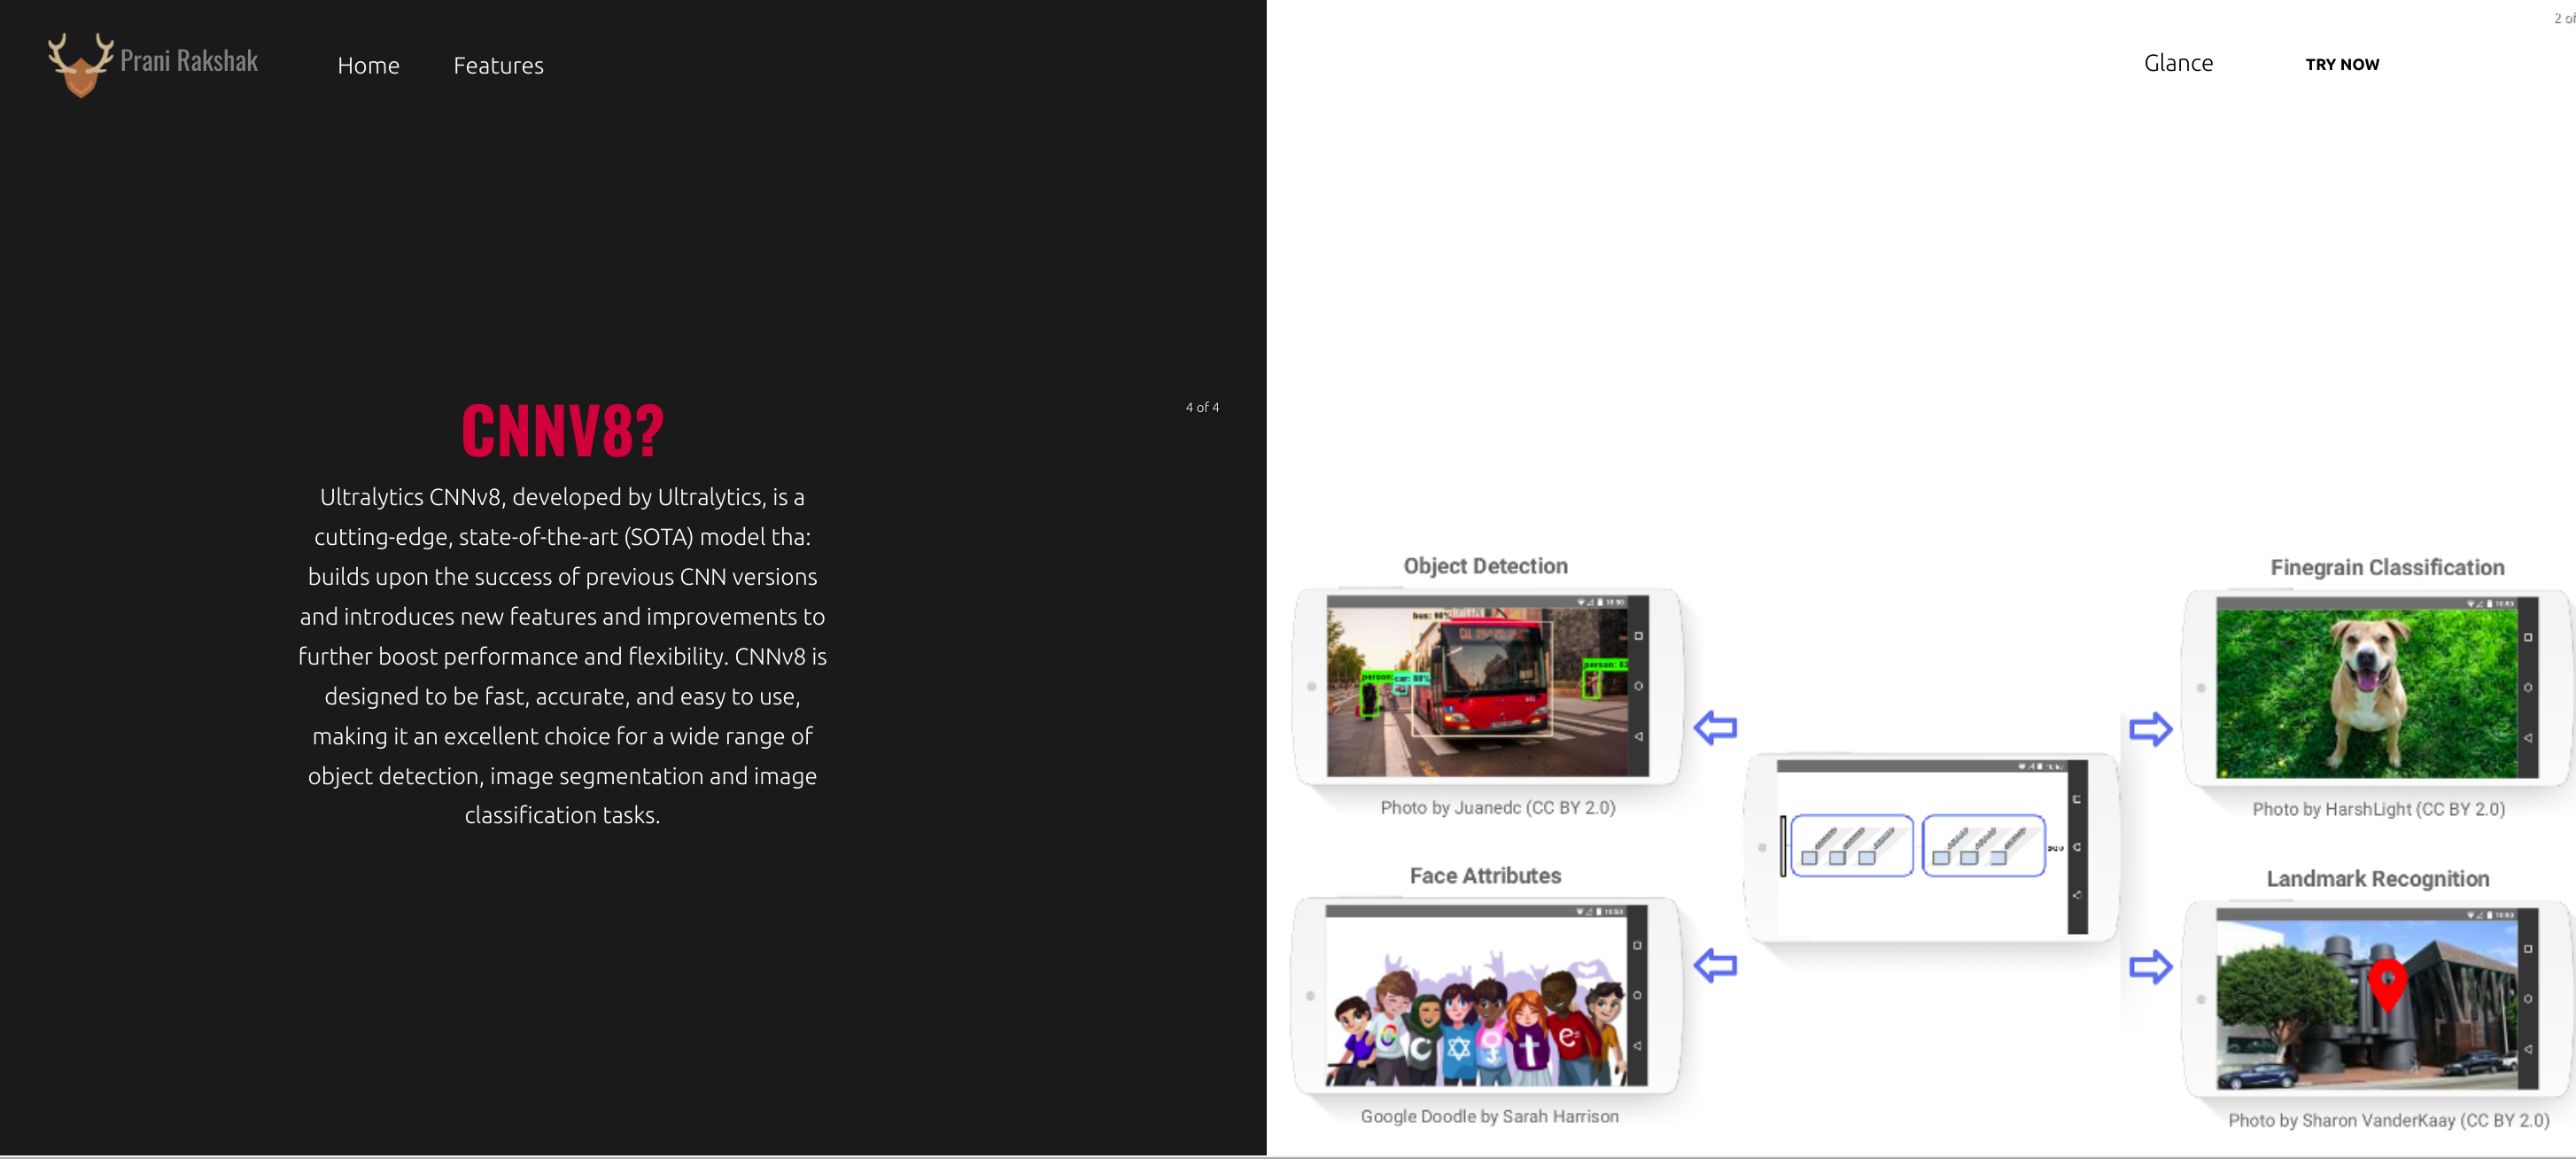Click the blue arrow pointing to Face Attributes
The width and height of the screenshot is (2576, 1159).
[x=1715, y=965]
